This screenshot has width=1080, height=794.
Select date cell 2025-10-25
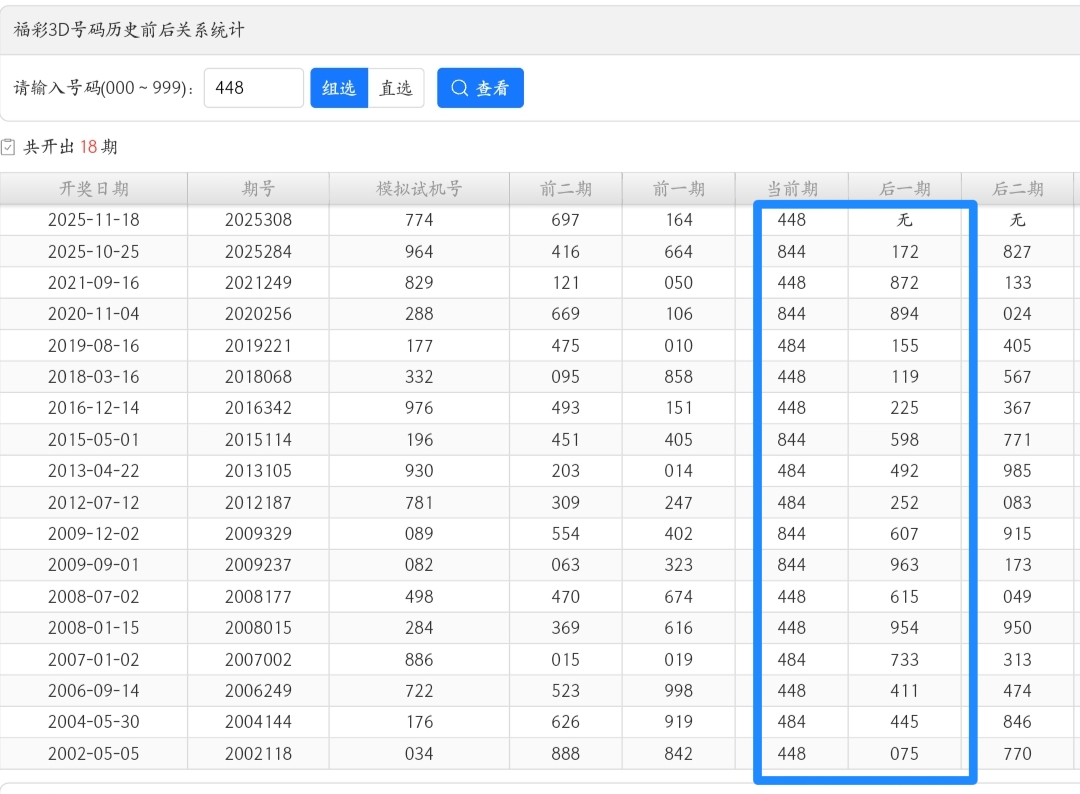coord(94,252)
